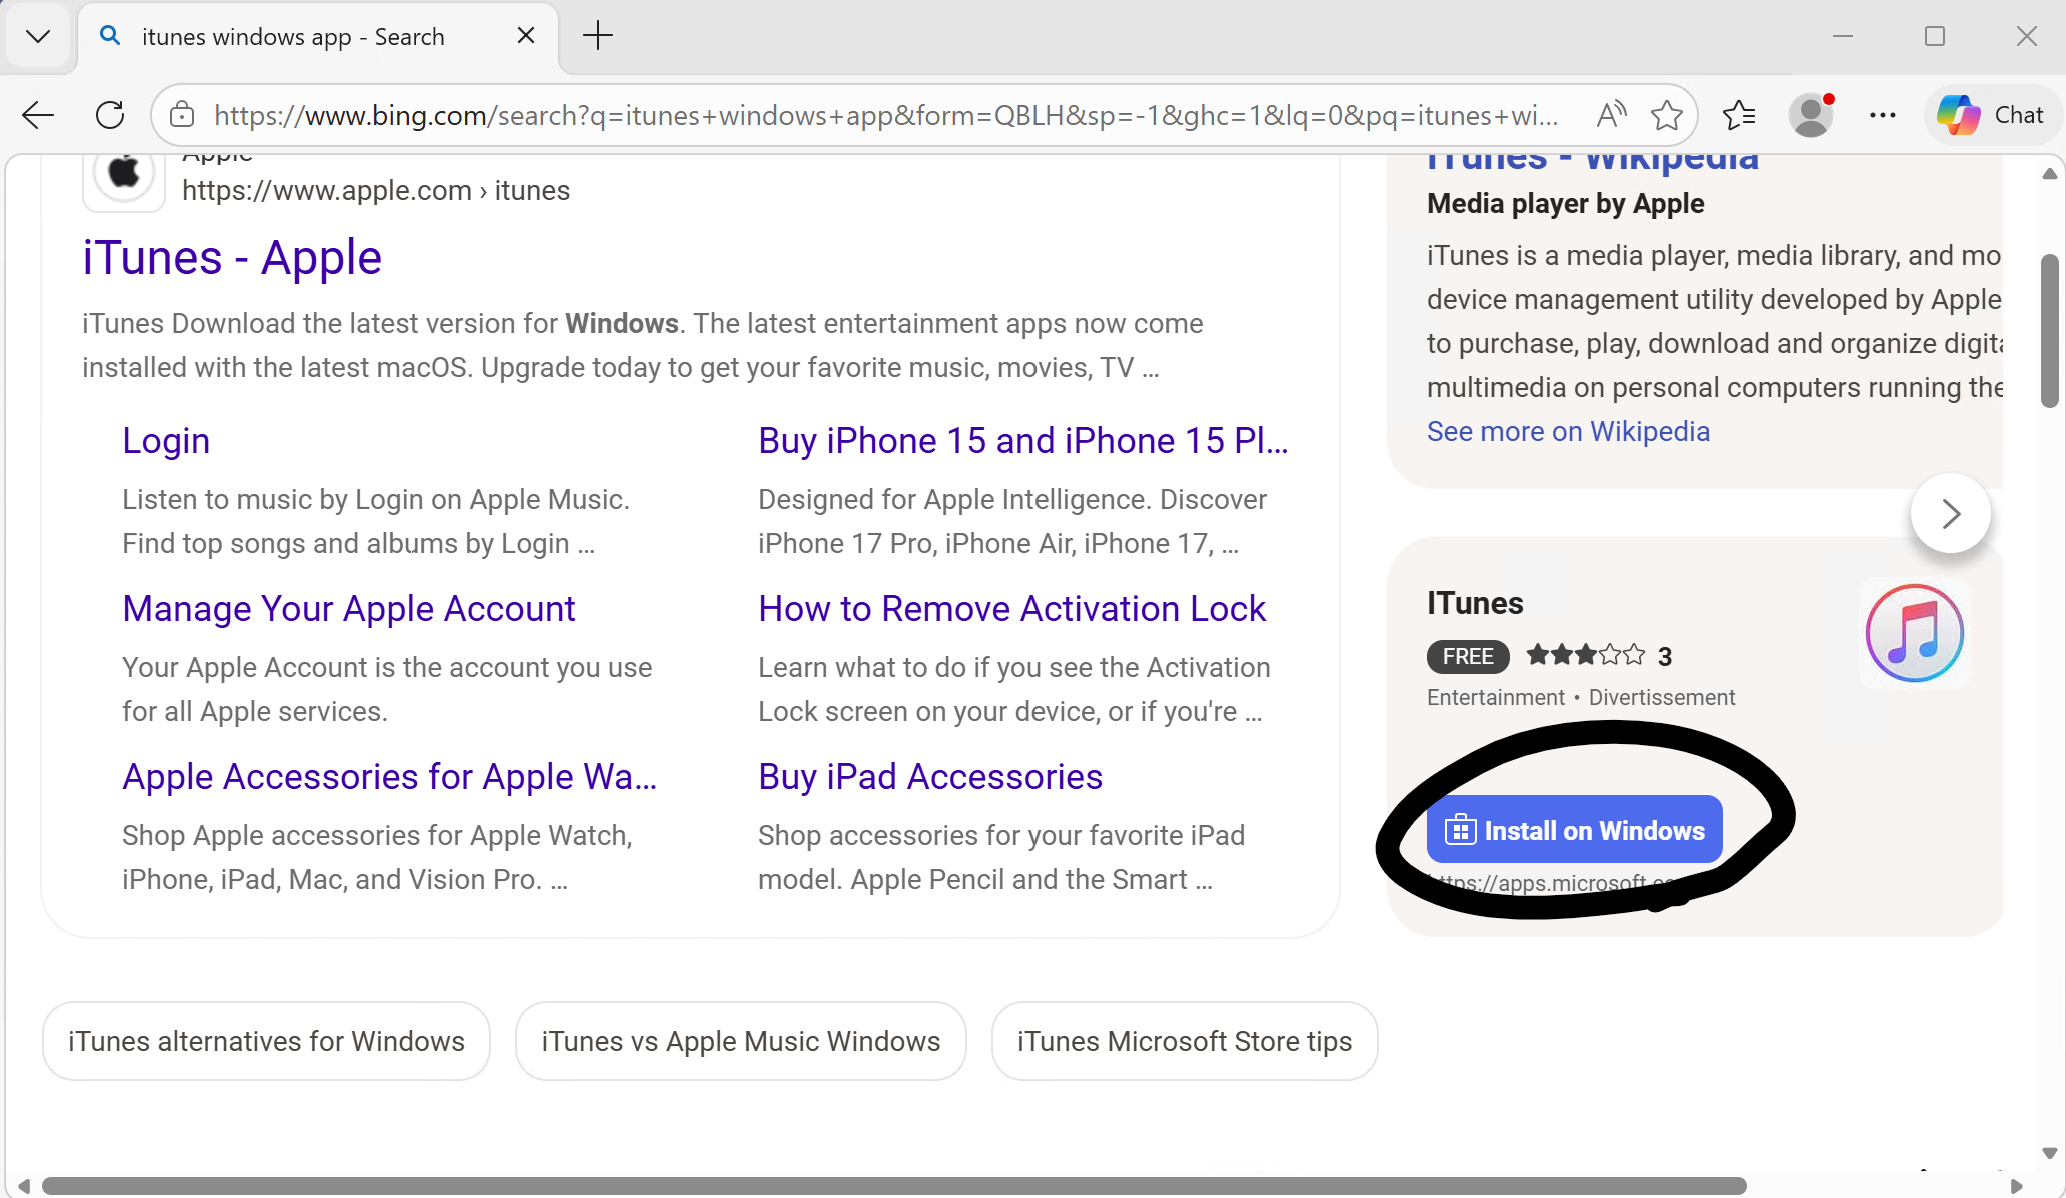Click the horizontal scrollbar thumb
The image size is (2066, 1198).
point(894,1186)
